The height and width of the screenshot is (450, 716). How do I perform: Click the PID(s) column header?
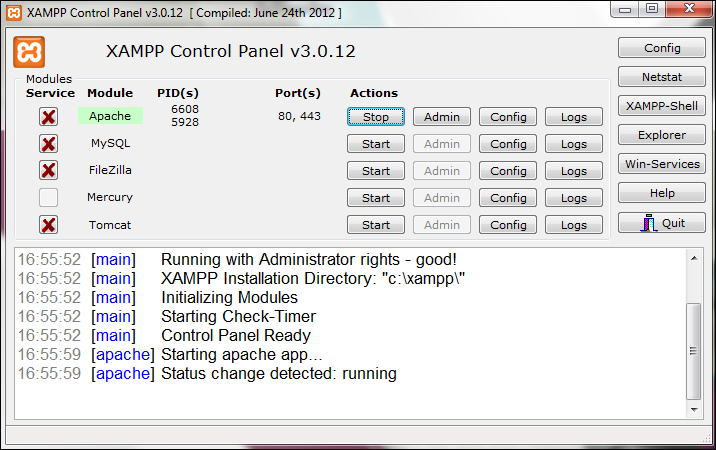point(178,93)
